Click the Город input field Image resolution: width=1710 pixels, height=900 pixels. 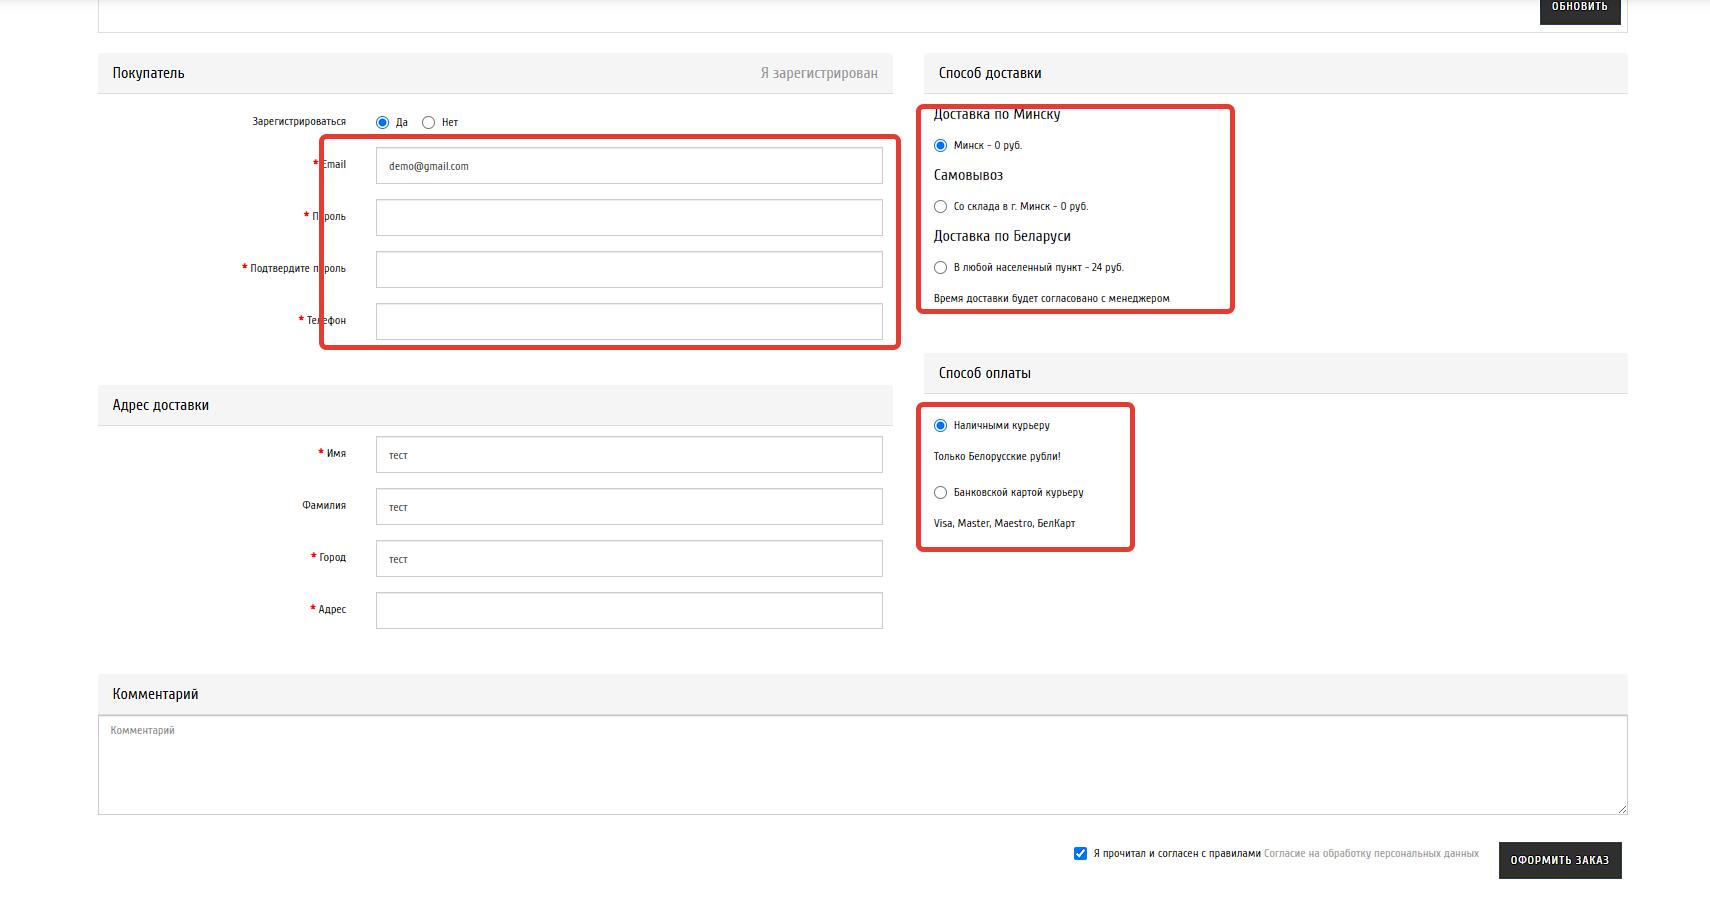tap(629, 559)
